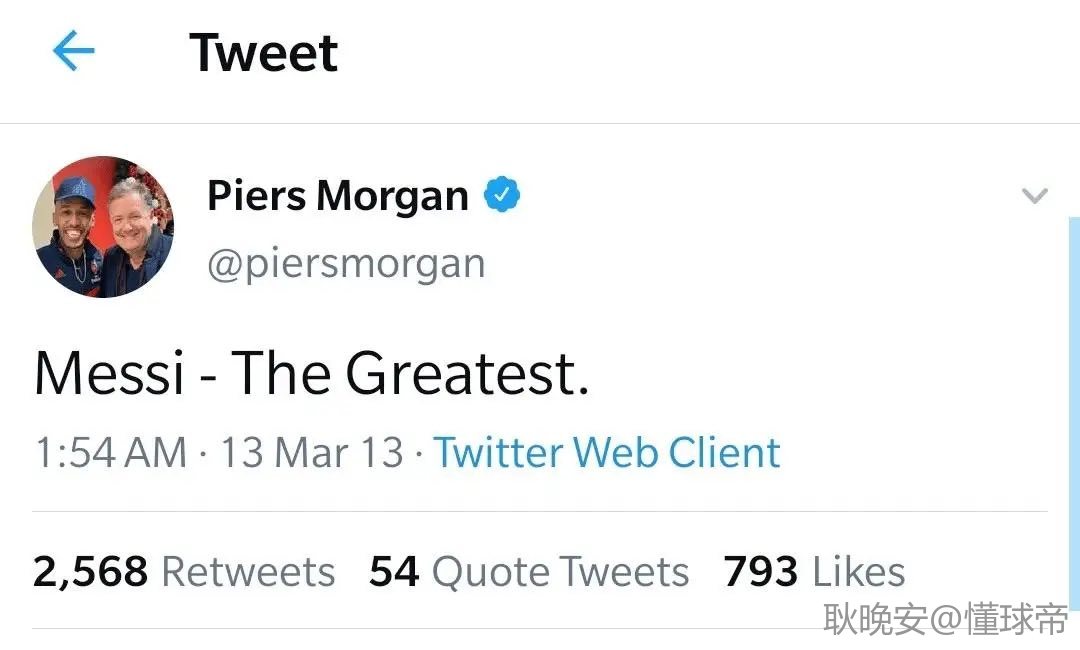This screenshot has height=650, width=1080.
Task: Click the @piersmorgan handle
Action: tap(346, 263)
